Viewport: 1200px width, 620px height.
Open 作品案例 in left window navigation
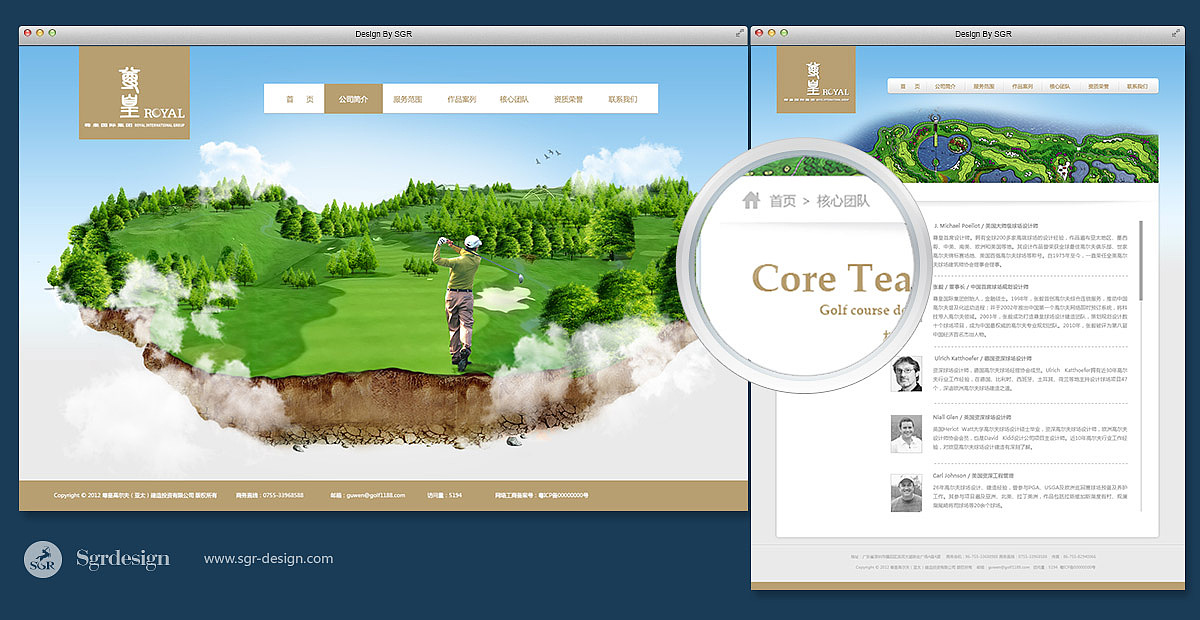point(462,99)
